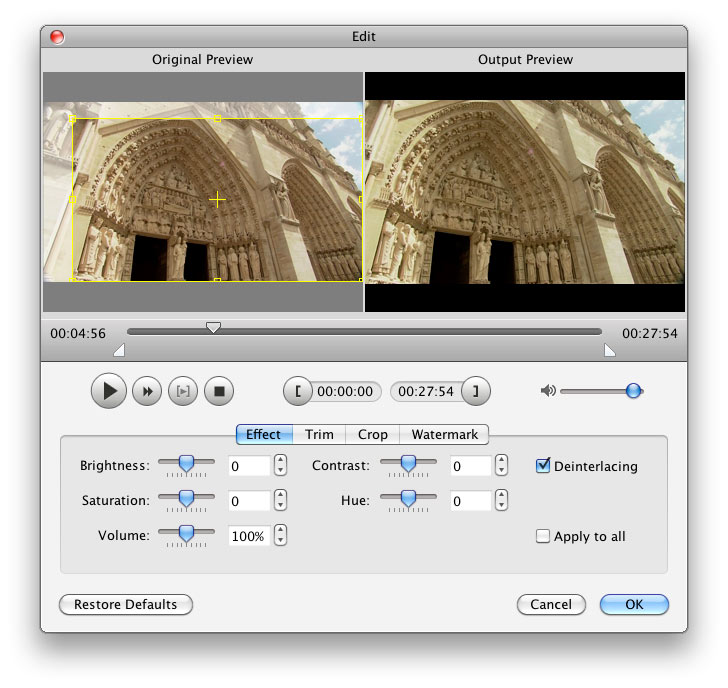Click the left-middle crop handle
Image resolution: width=728 pixels, height=688 pixels.
tap(72, 200)
